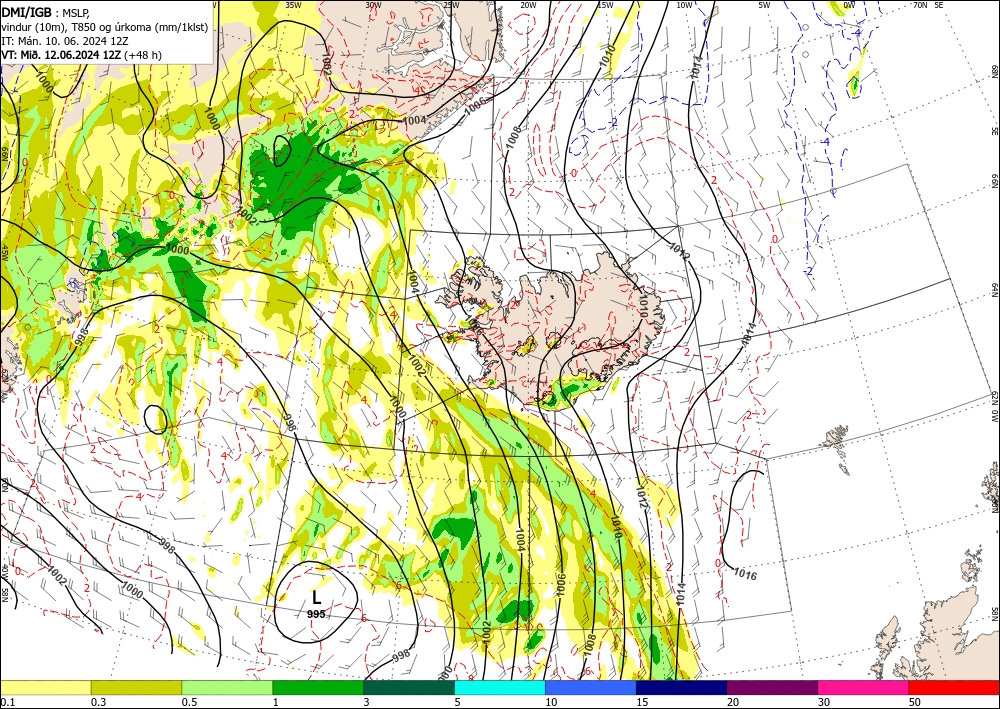The image size is (1000, 709).
Task: Click the '50' legend scale value
Action: pyautogui.click(x=915, y=702)
